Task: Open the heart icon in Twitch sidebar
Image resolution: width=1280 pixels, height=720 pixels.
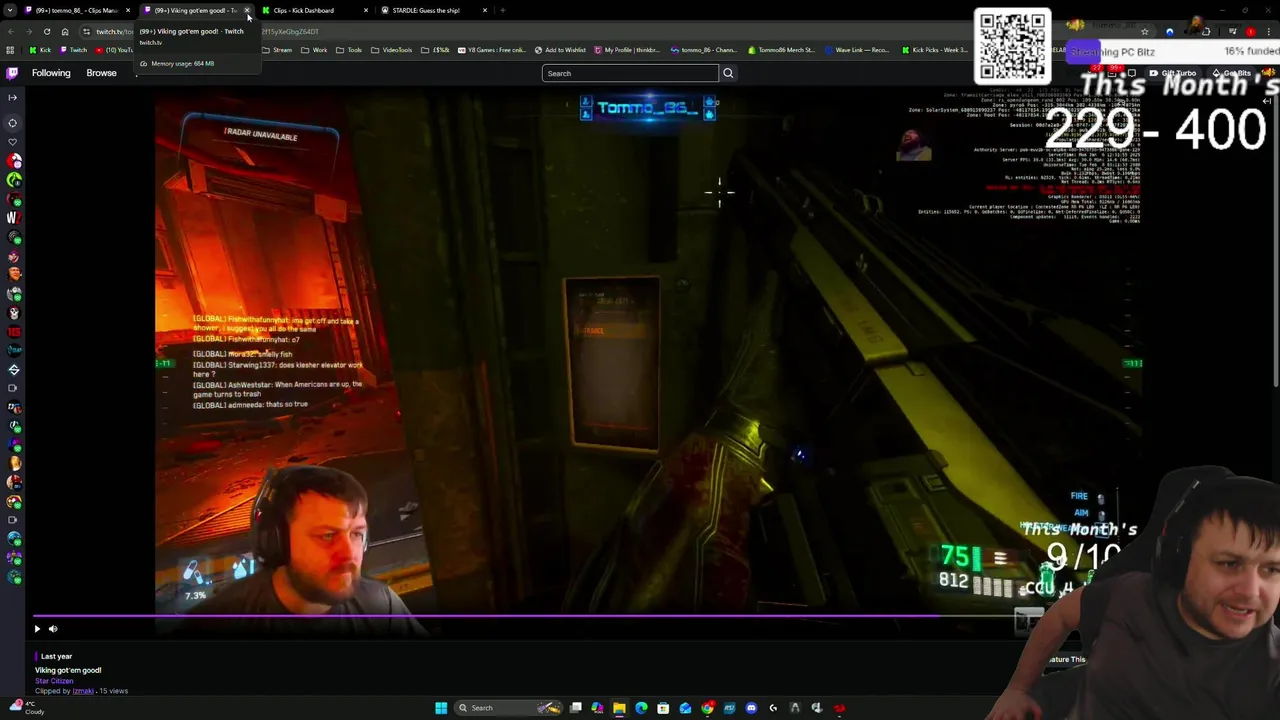Action: coord(13,141)
